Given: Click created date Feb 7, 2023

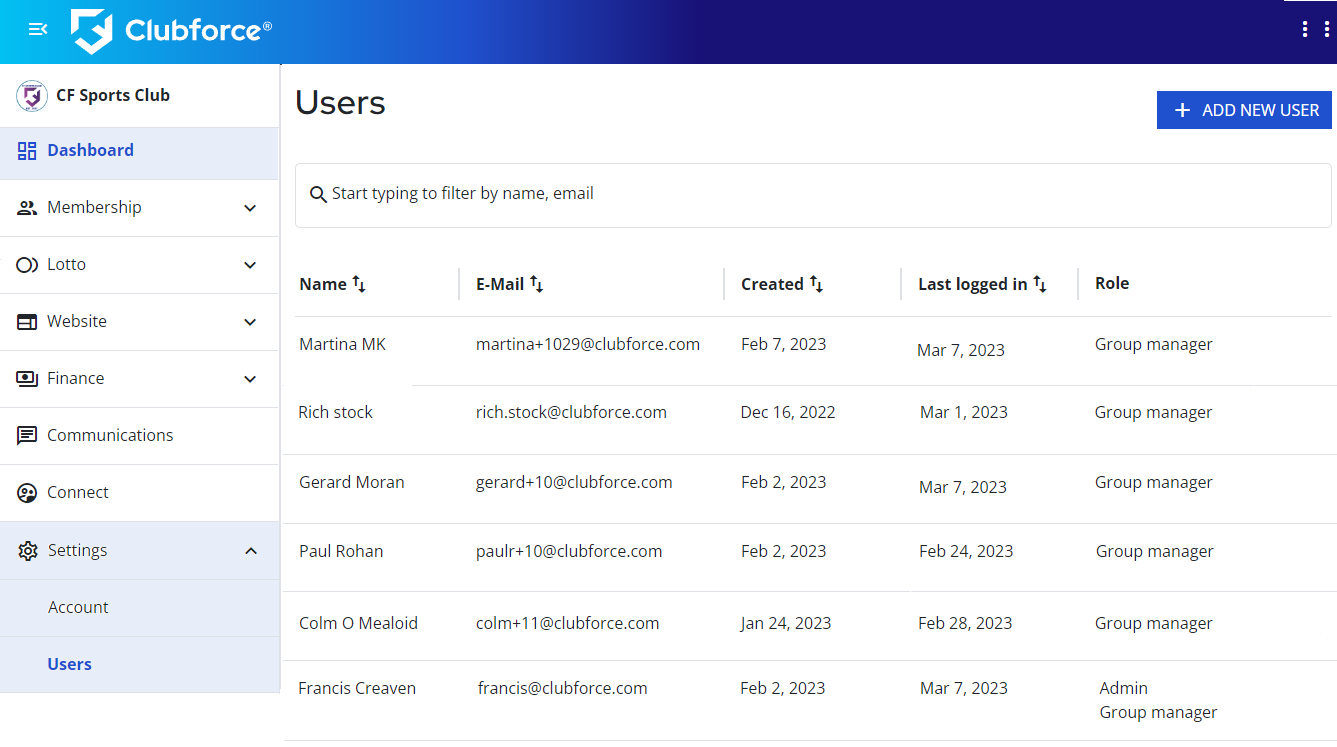Looking at the screenshot, I should (784, 345).
